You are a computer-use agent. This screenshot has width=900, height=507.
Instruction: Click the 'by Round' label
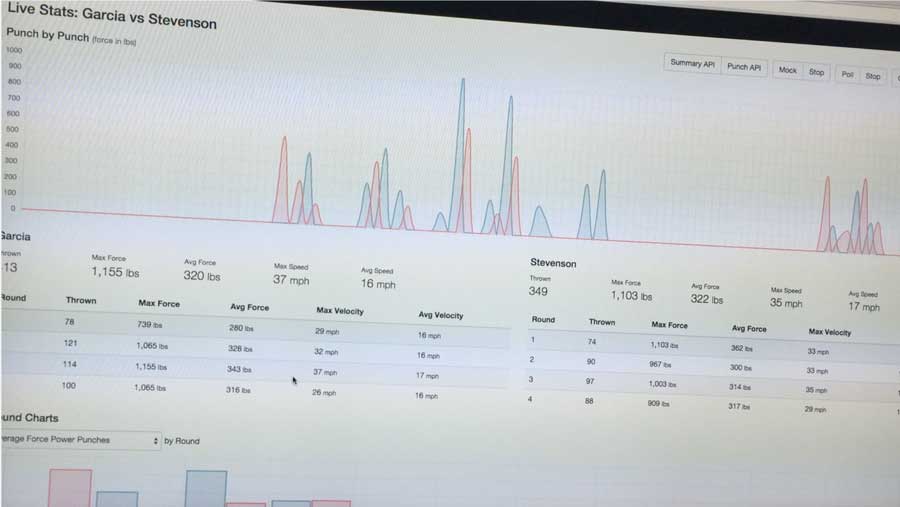click(182, 441)
